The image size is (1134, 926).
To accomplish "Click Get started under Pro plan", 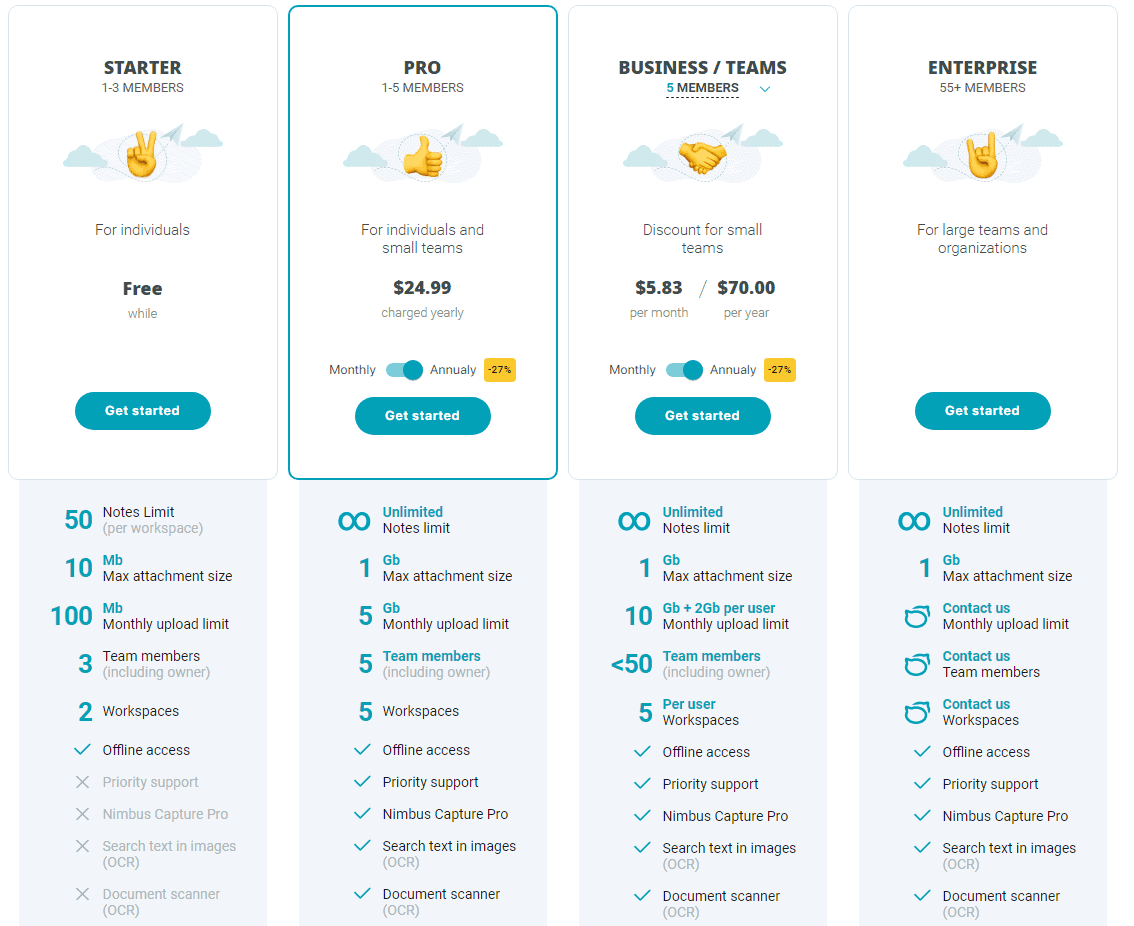I will click(422, 416).
